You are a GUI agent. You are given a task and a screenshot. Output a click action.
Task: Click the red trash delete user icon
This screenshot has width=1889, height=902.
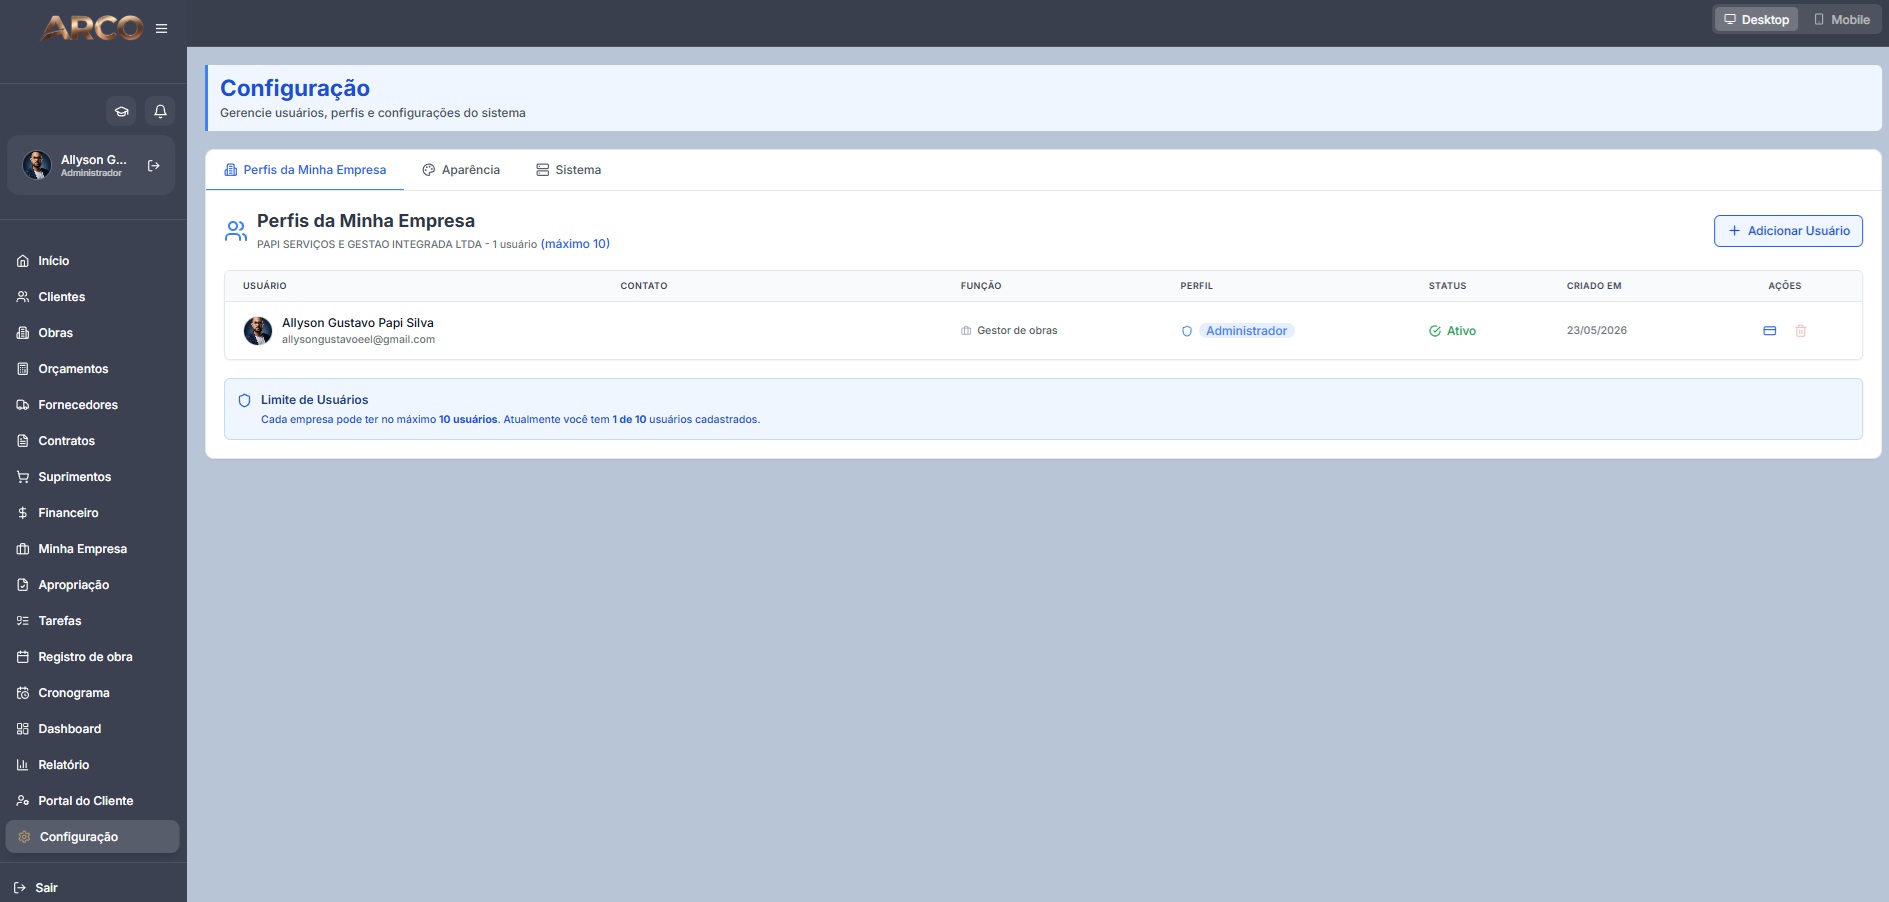[x=1800, y=331]
